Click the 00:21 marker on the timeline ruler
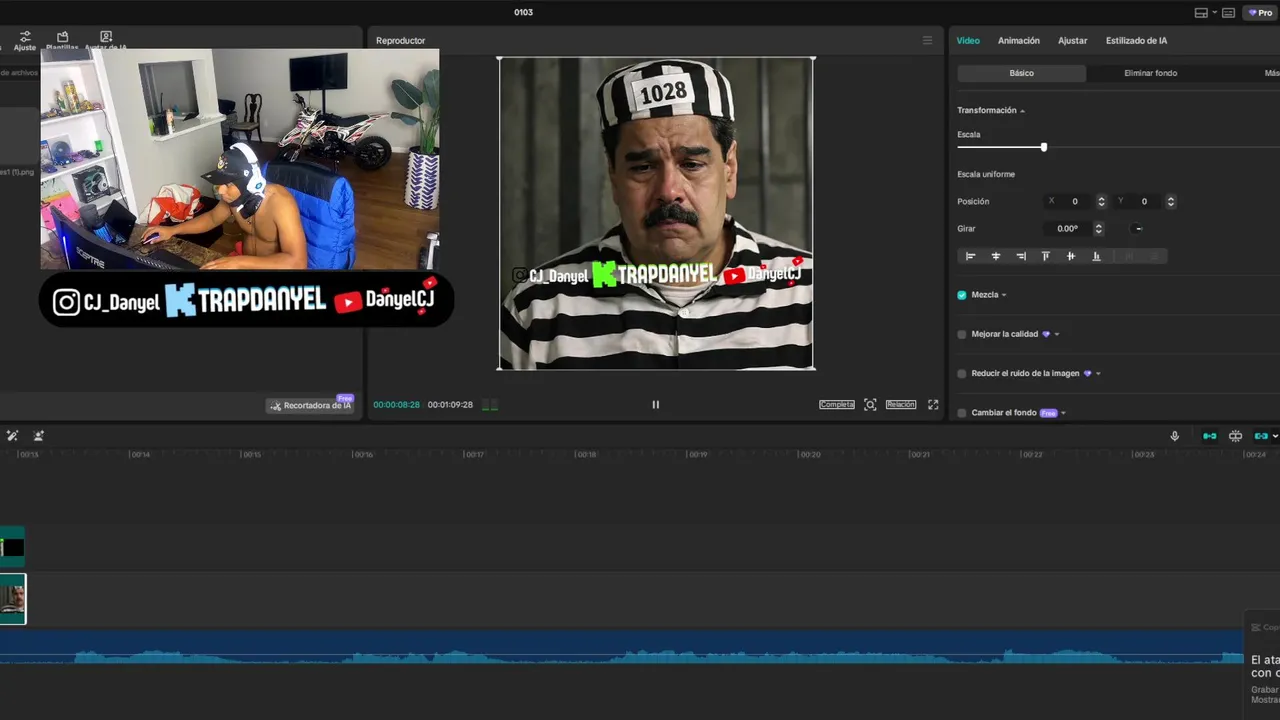The height and width of the screenshot is (720, 1280). [921, 454]
